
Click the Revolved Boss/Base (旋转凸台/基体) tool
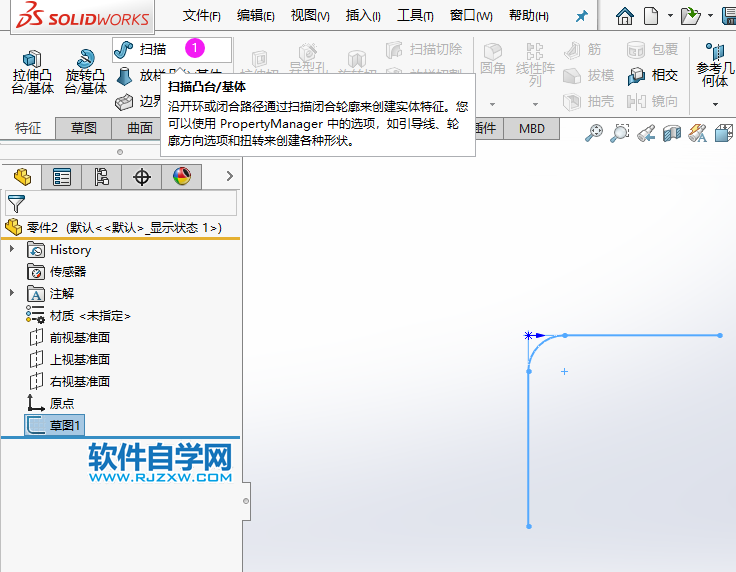pos(85,72)
